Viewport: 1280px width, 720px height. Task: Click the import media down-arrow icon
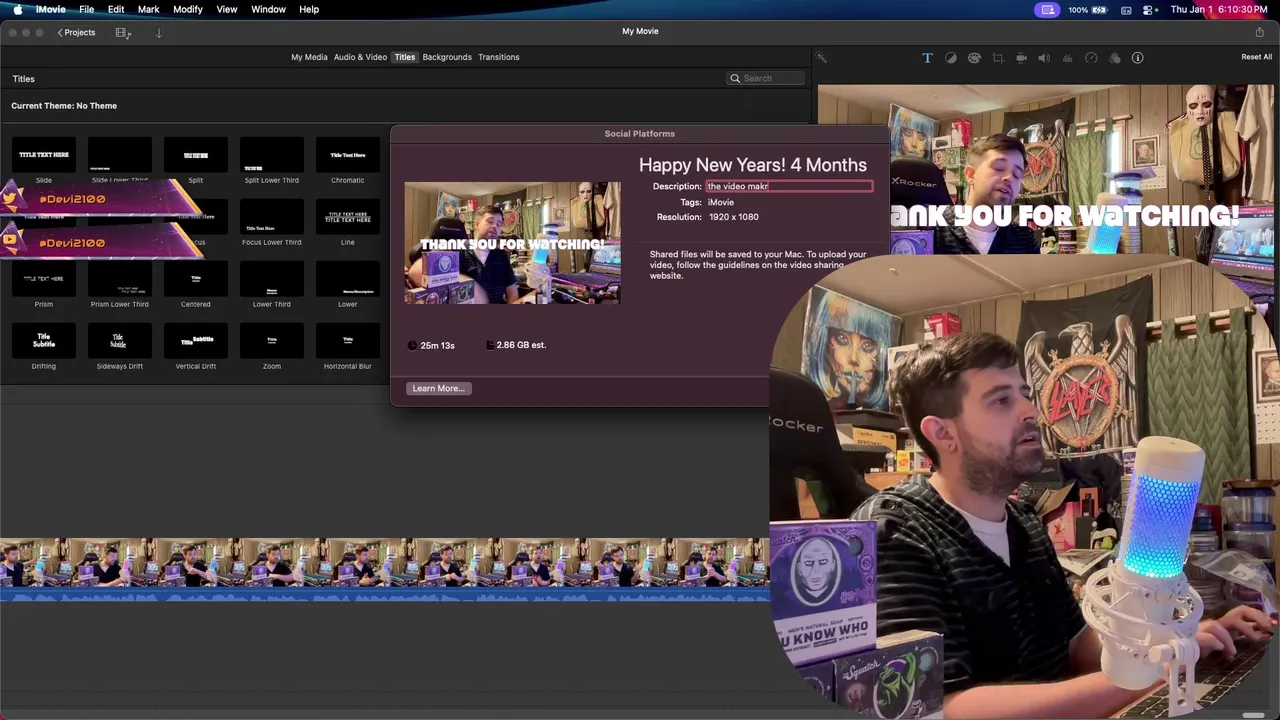click(158, 33)
